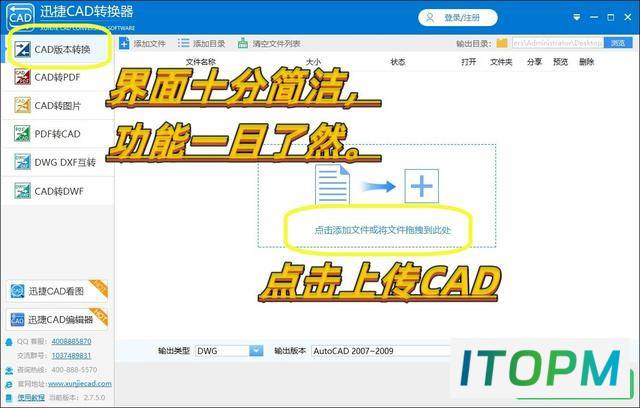The image size is (640, 408).
Task: Click the 预览 column header
Action: click(560, 62)
